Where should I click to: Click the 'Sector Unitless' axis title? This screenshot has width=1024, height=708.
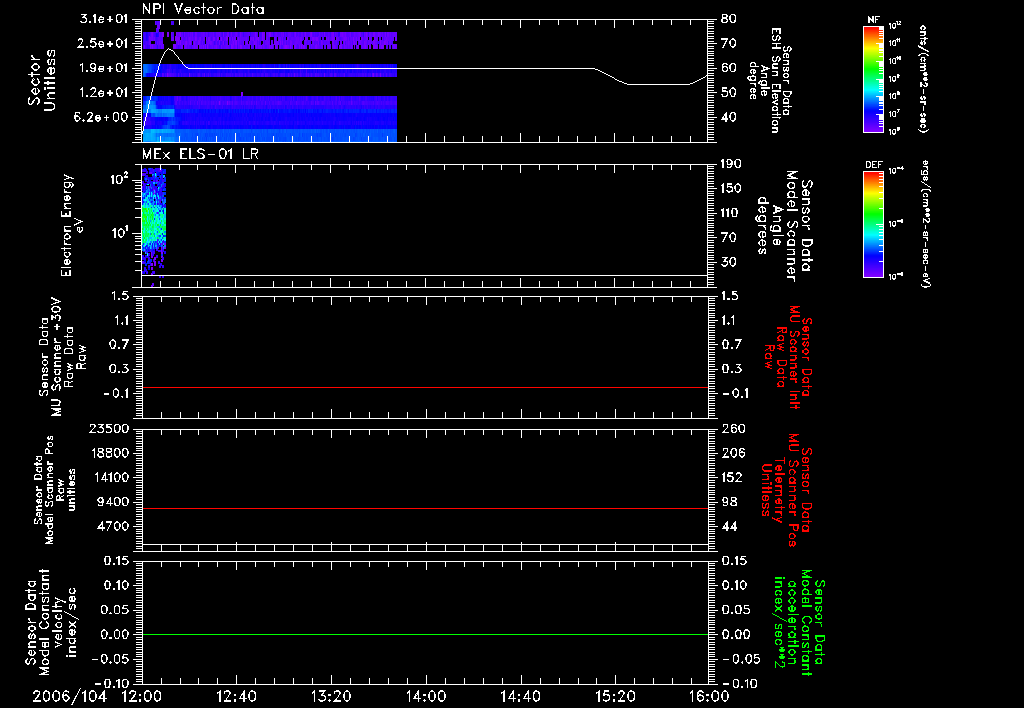click(x=42, y=80)
